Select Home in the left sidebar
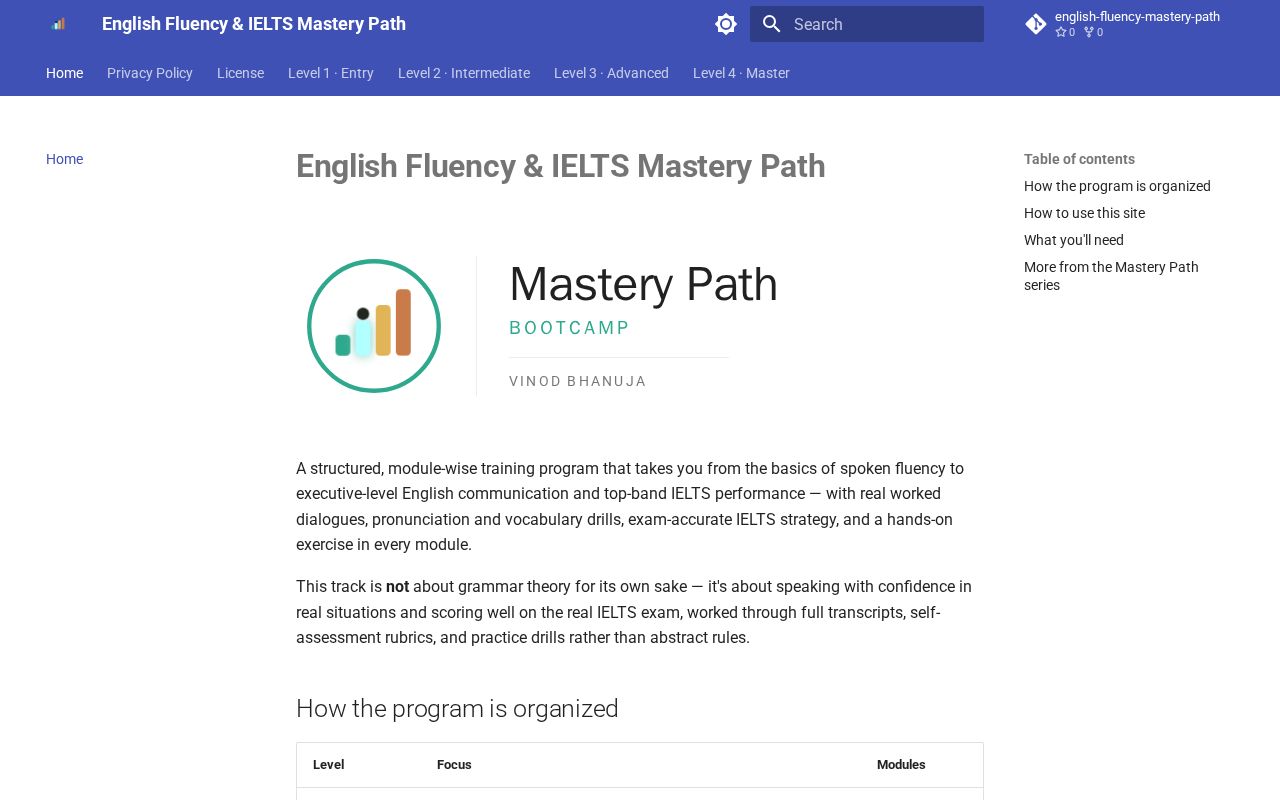The height and width of the screenshot is (800, 1280). pyautogui.click(x=64, y=159)
